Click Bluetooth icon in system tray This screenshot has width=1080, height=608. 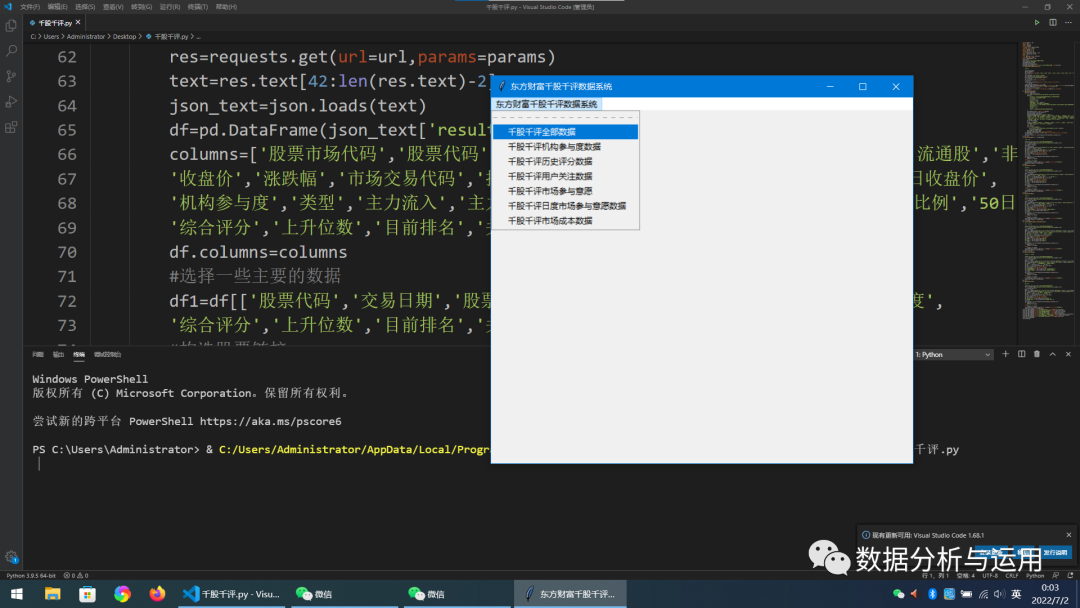pos(932,594)
